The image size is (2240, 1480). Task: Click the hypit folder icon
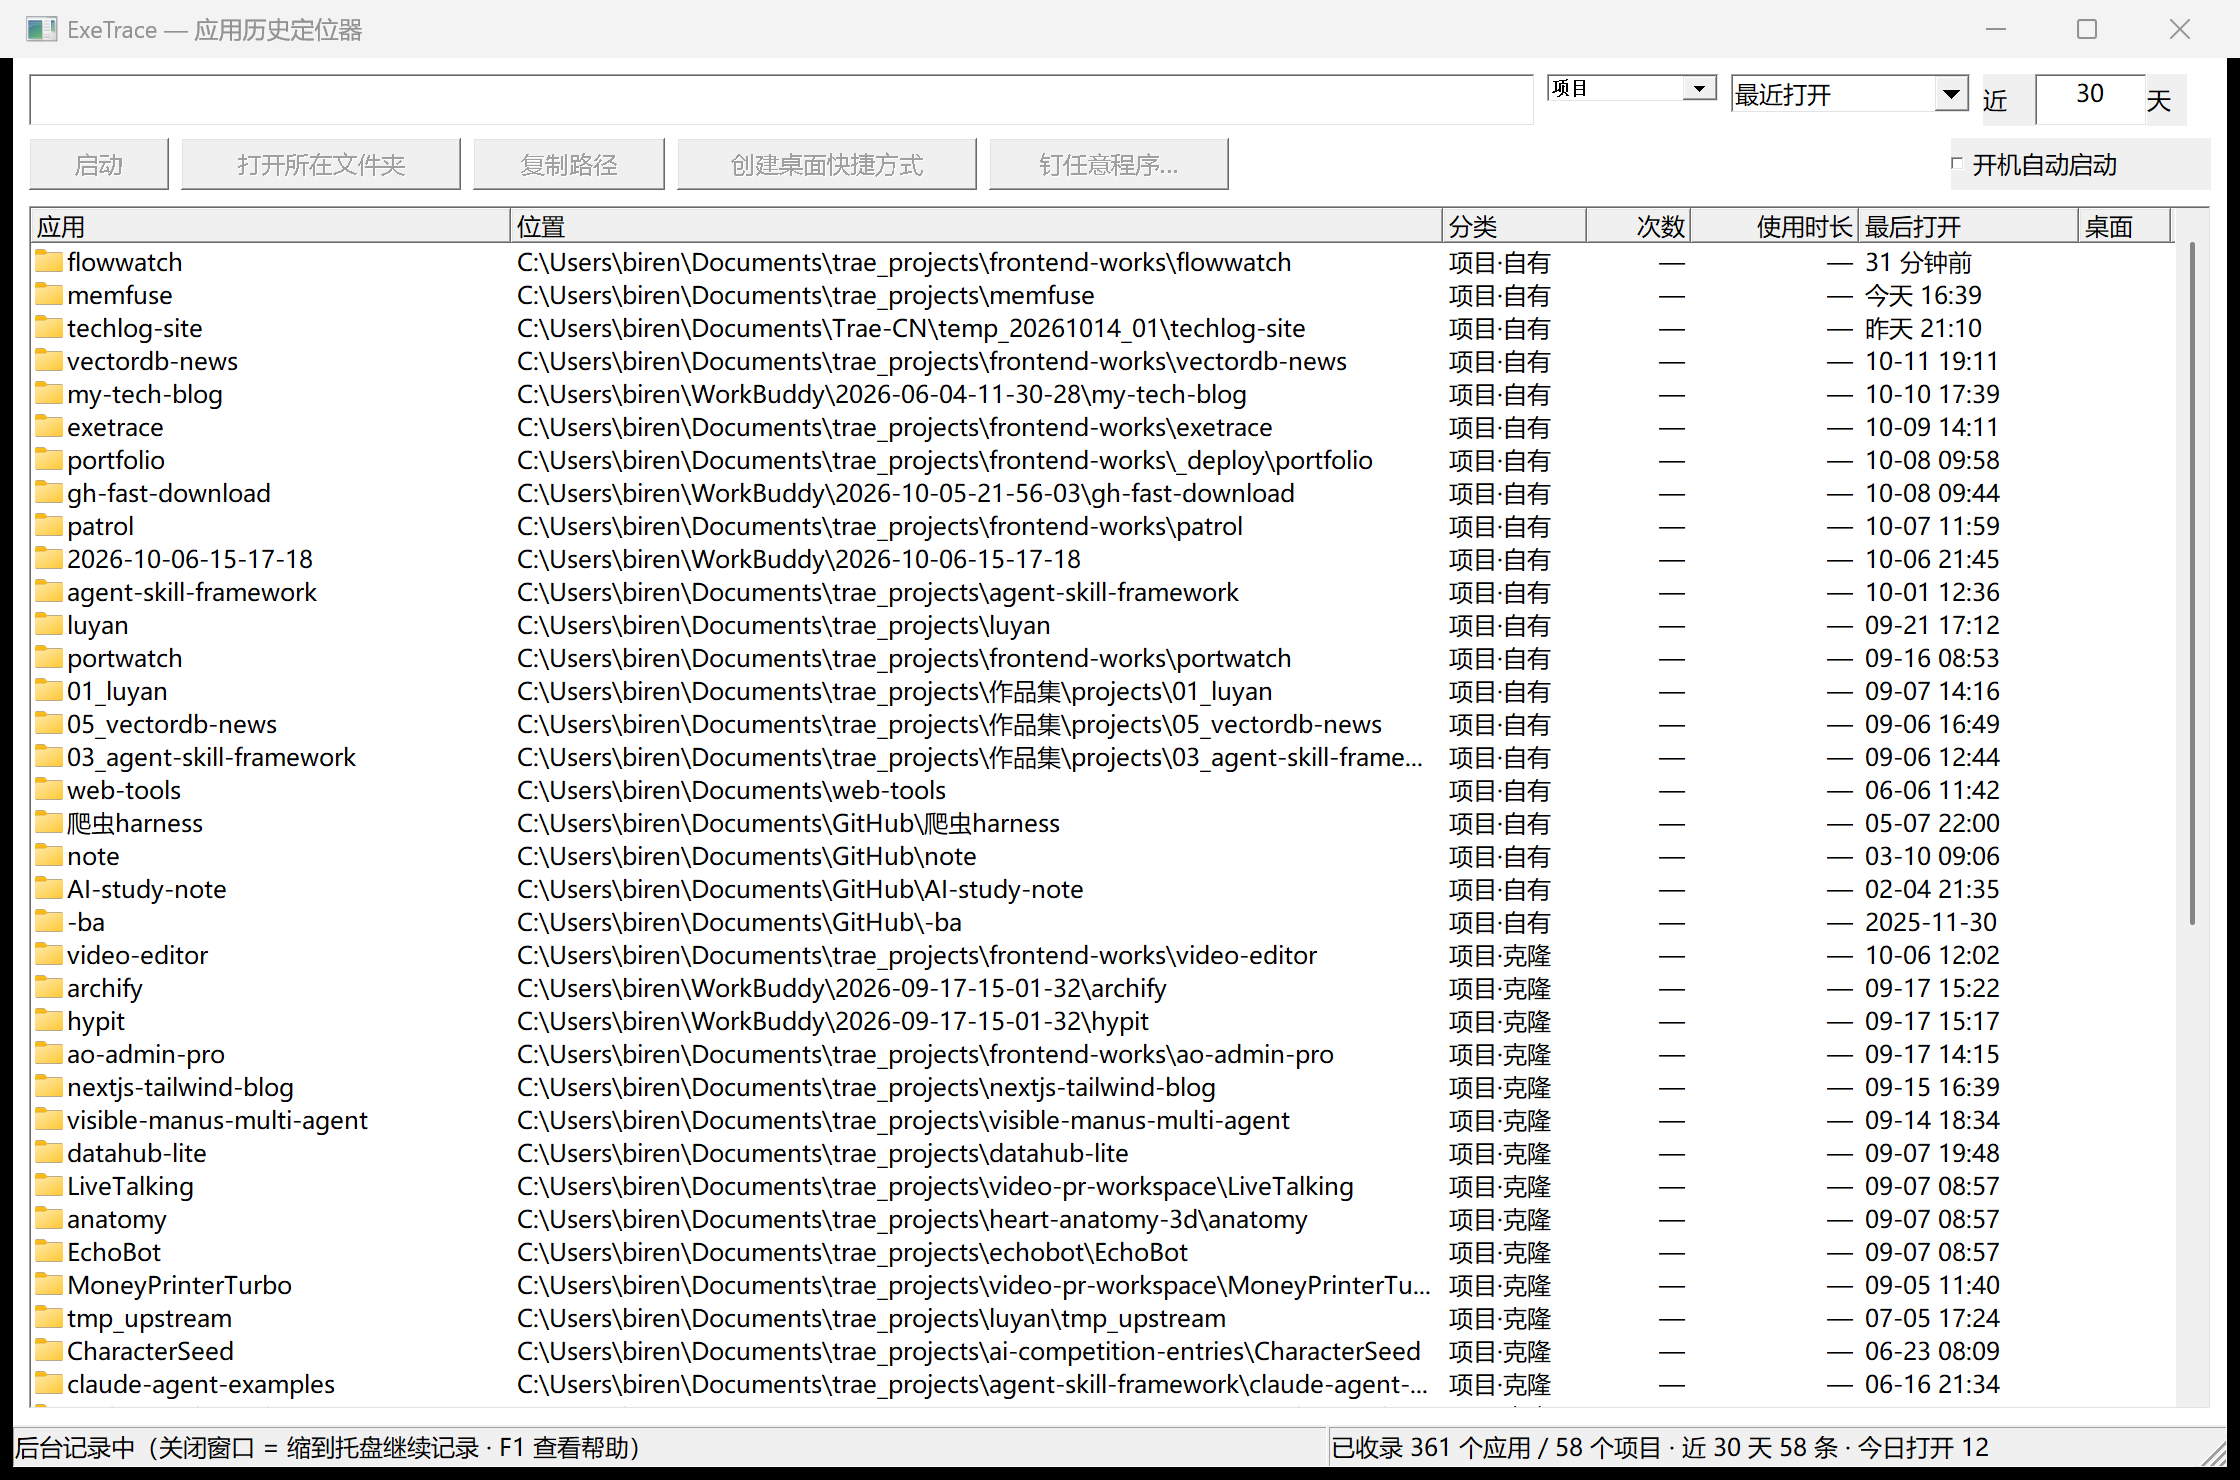[x=49, y=1021]
